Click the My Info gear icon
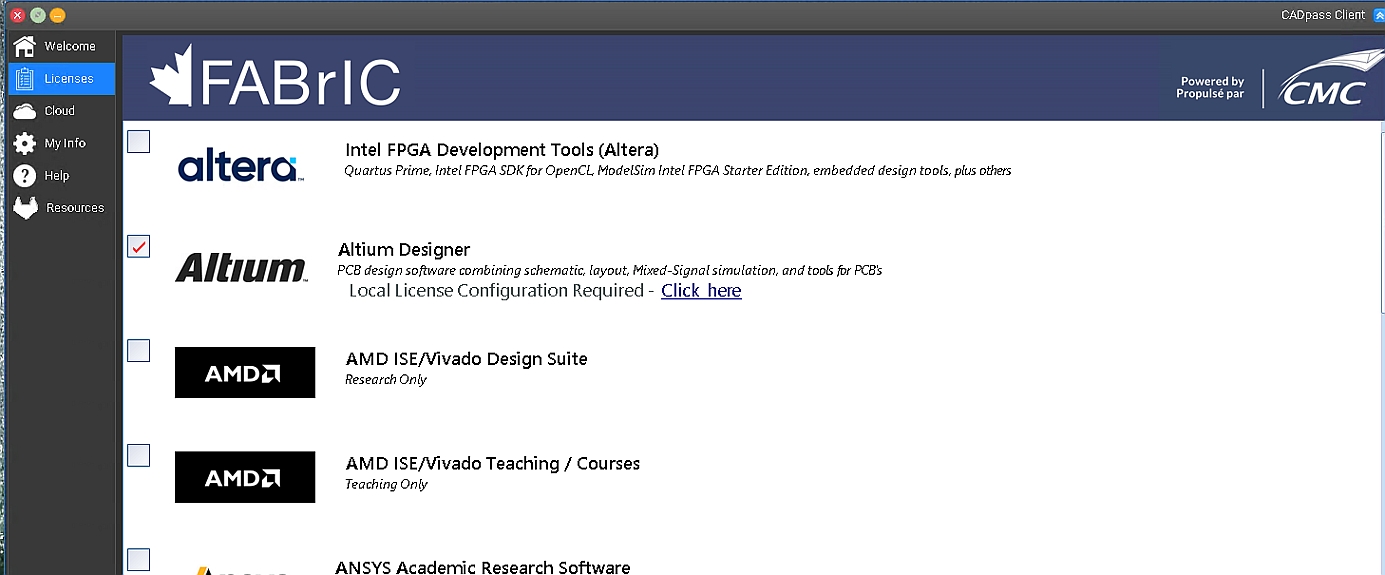This screenshot has height=575, width=1385. [25, 143]
